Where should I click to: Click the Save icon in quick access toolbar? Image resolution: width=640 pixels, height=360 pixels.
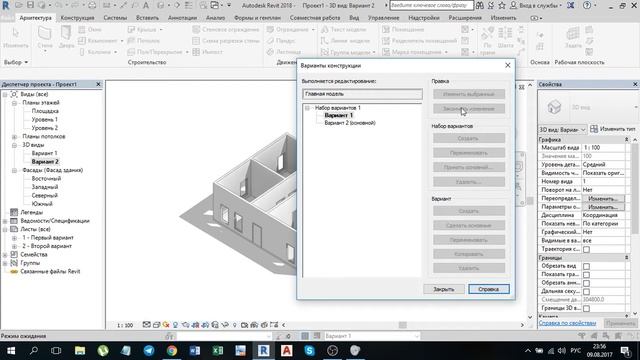31,6
